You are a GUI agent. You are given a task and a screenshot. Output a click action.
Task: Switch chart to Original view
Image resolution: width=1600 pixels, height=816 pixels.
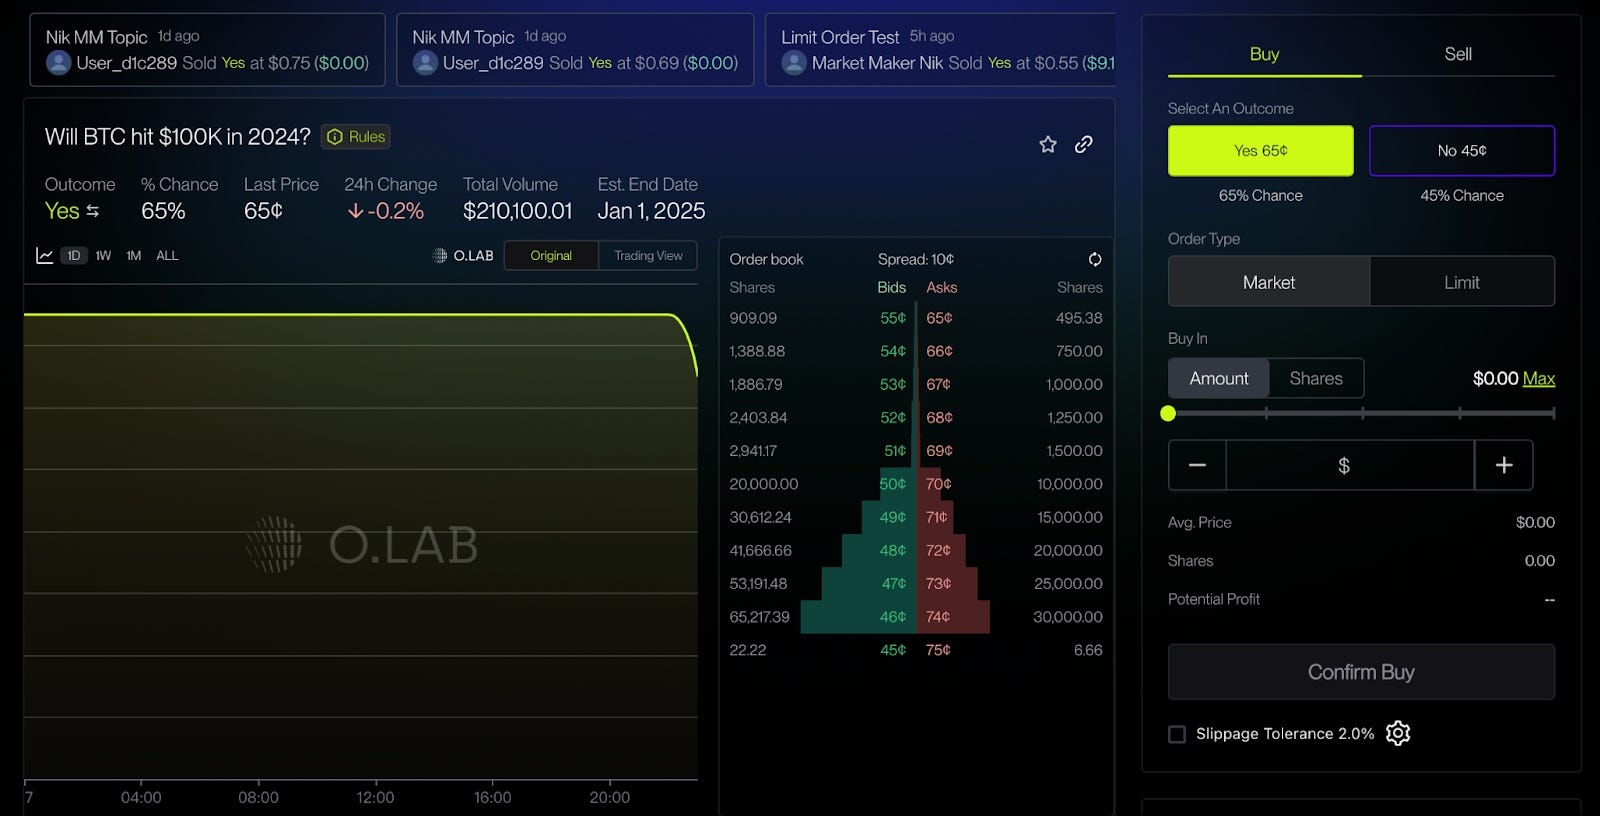[x=551, y=255]
